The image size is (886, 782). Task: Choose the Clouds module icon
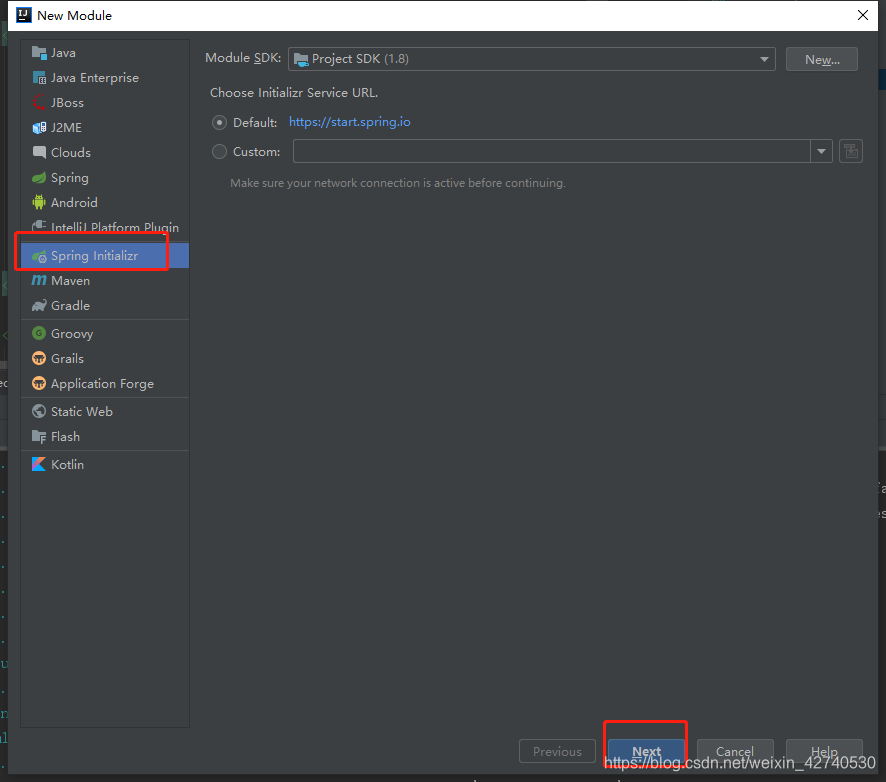point(39,153)
